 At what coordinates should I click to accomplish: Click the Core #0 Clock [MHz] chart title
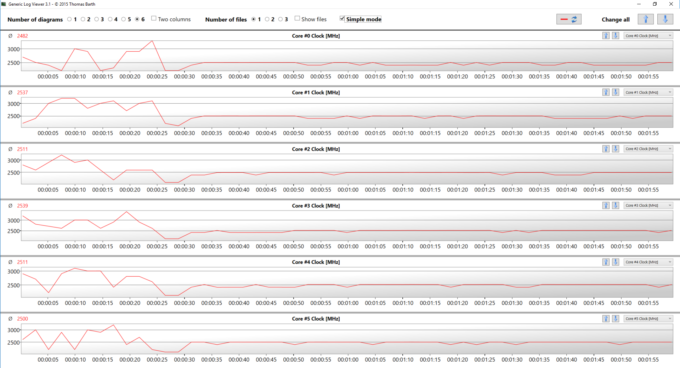coord(316,36)
